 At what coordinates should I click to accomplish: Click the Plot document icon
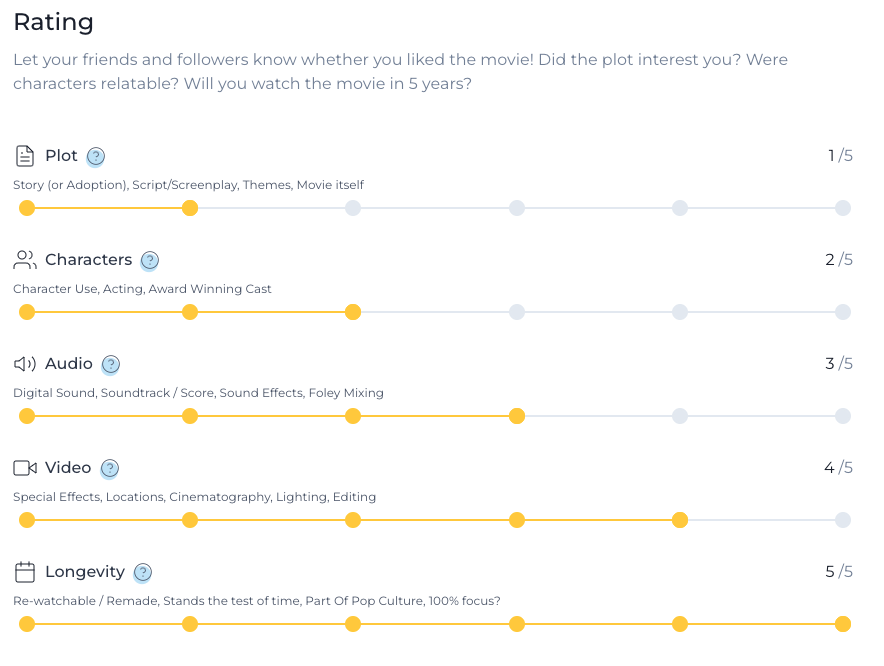tap(25, 156)
